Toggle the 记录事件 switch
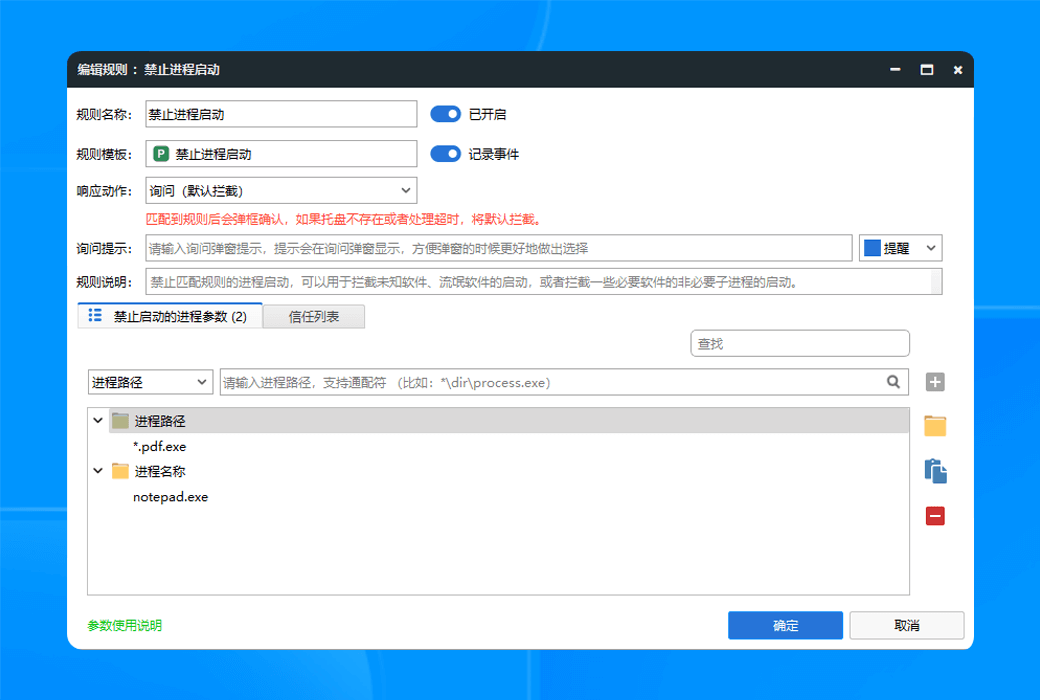Screen dimensions: 1040x700 pyautogui.click(x=445, y=154)
